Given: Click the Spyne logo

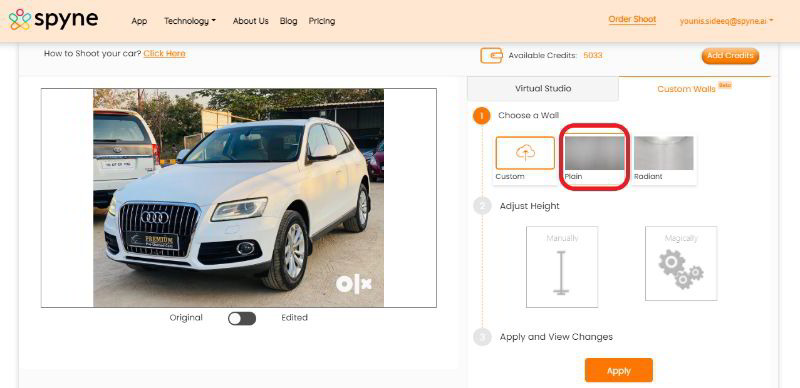Looking at the screenshot, I should coord(54,20).
